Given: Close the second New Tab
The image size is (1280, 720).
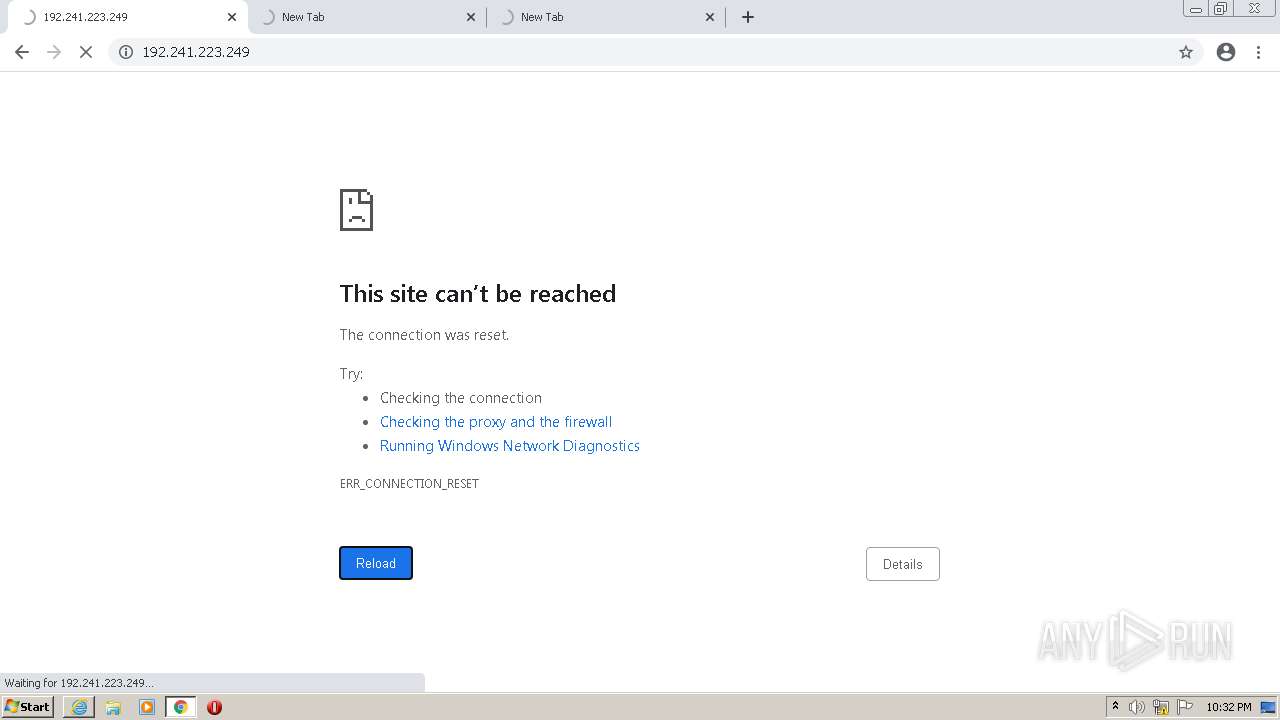Looking at the screenshot, I should click(x=472, y=17).
